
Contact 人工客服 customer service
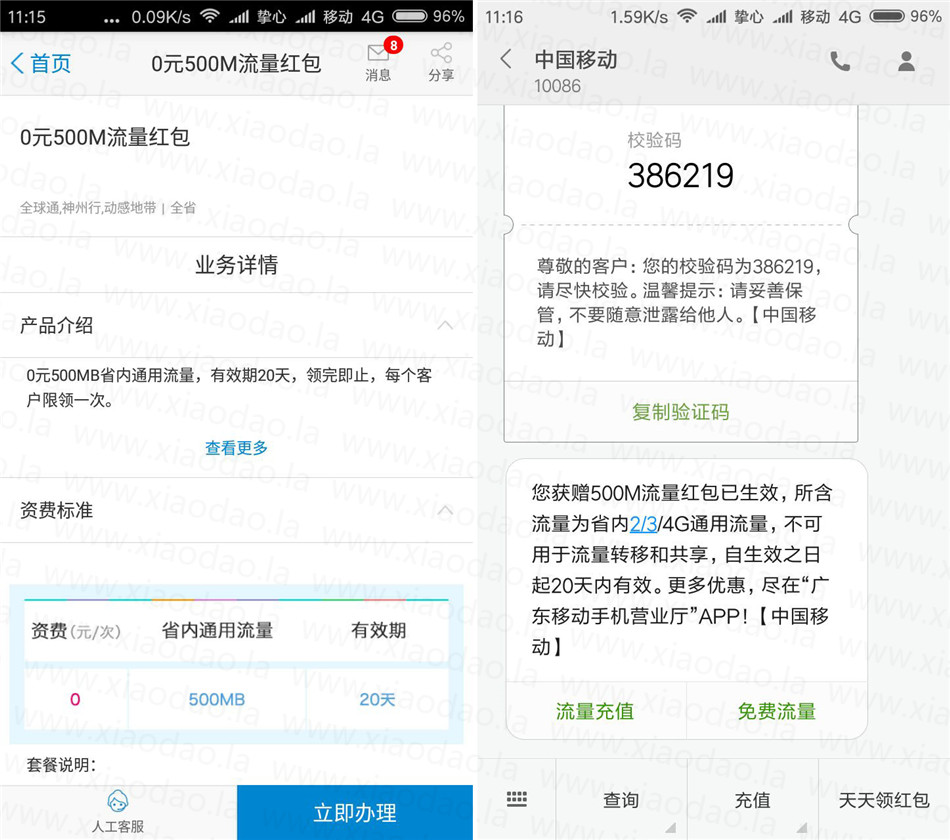[x=118, y=812]
